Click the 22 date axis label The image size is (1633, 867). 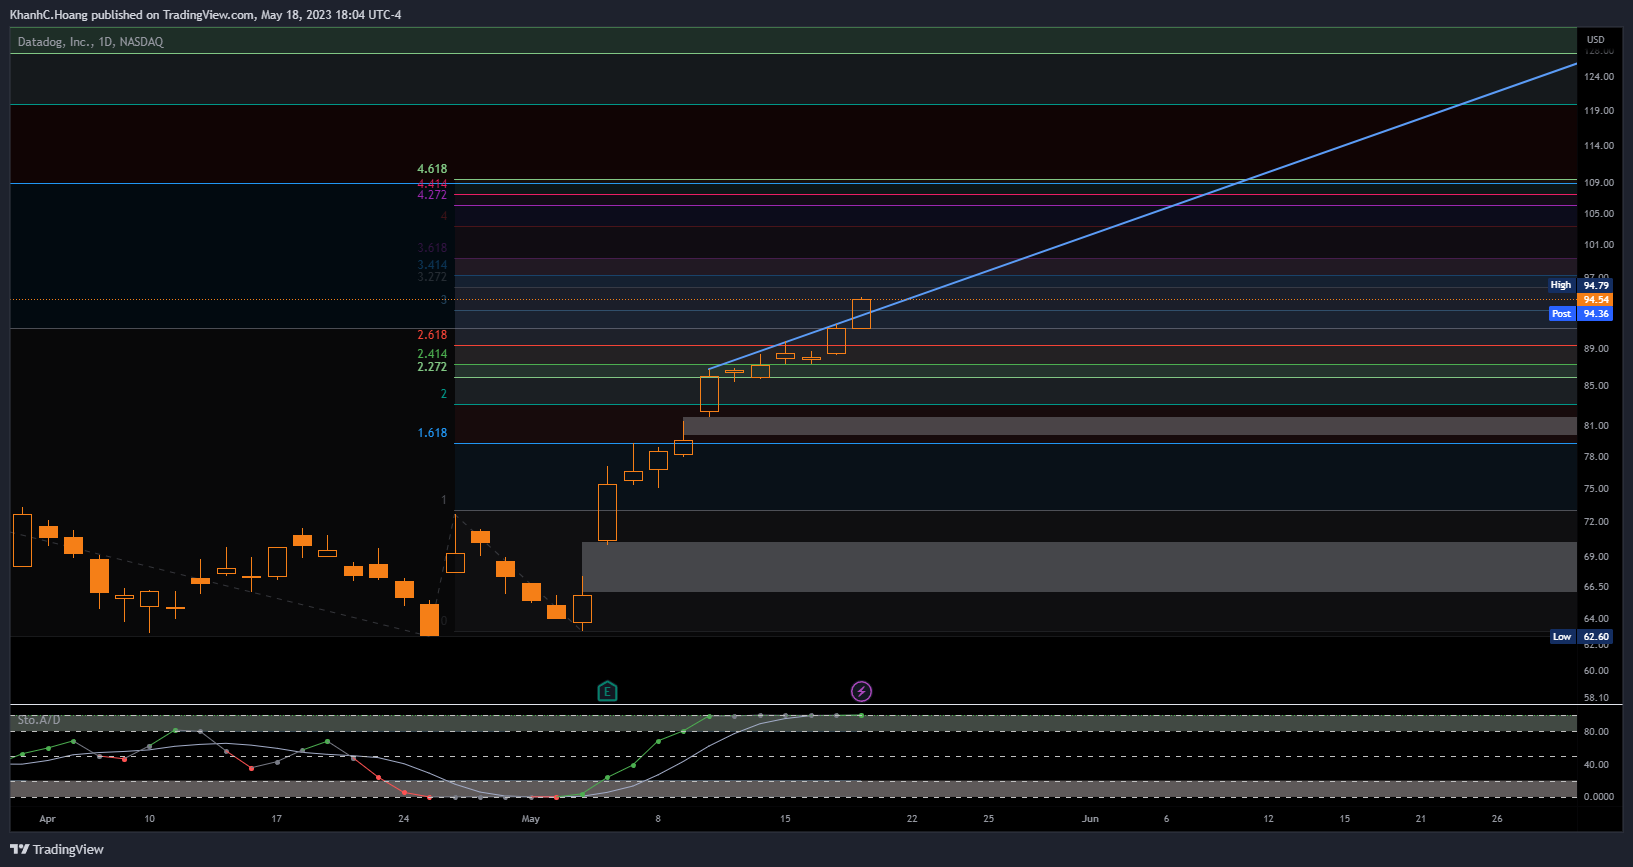pyautogui.click(x=912, y=818)
